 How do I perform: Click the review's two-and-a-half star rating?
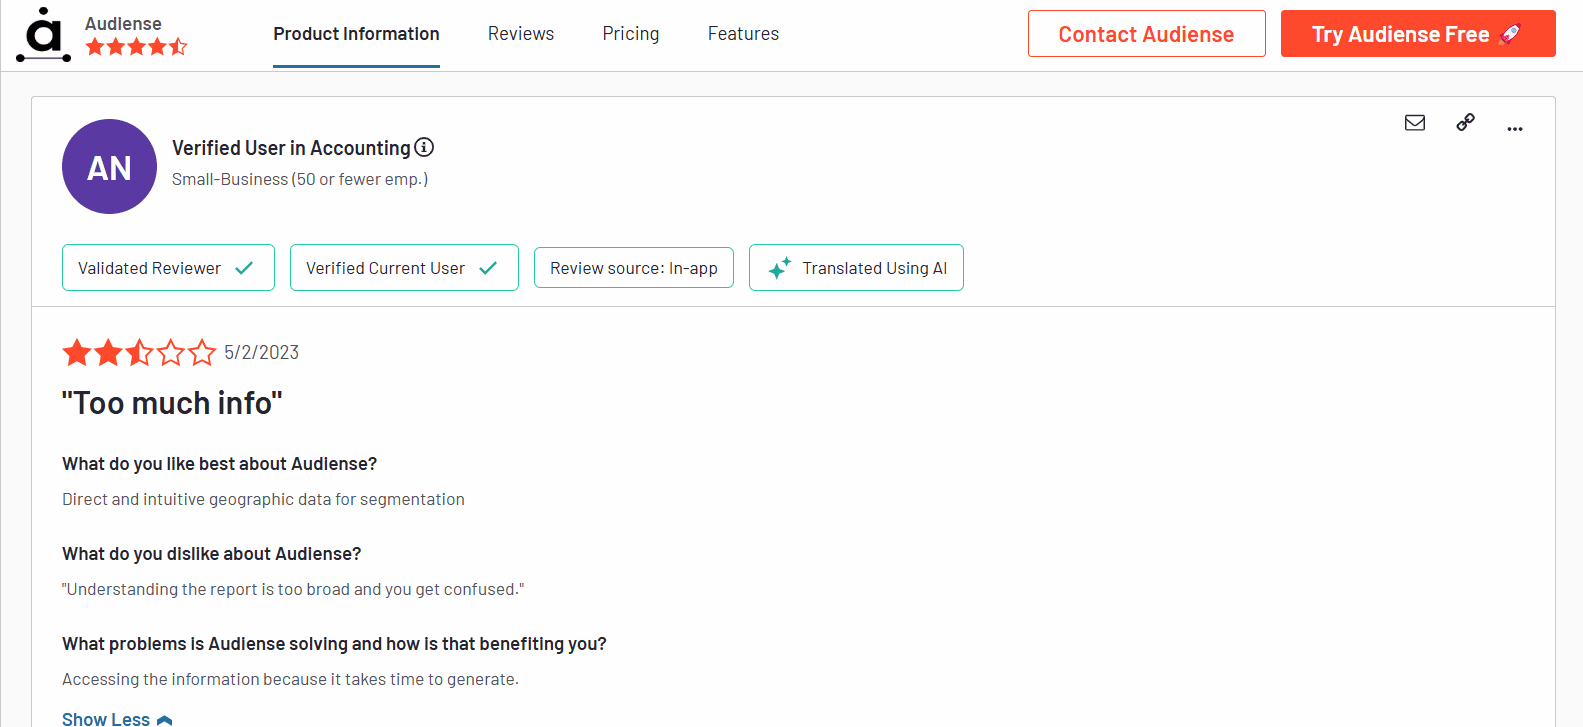click(x=139, y=352)
